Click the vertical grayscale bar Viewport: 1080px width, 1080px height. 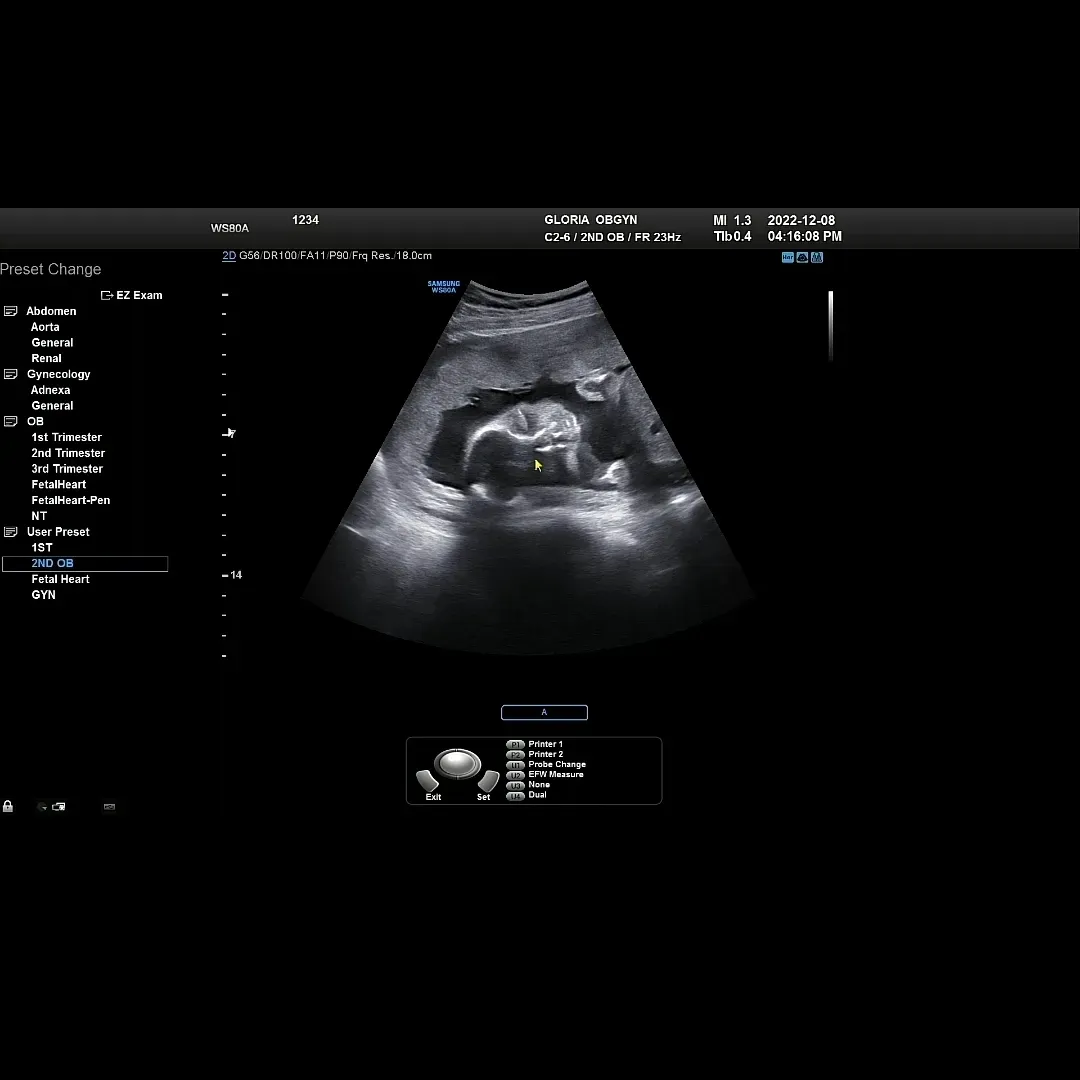click(x=831, y=326)
